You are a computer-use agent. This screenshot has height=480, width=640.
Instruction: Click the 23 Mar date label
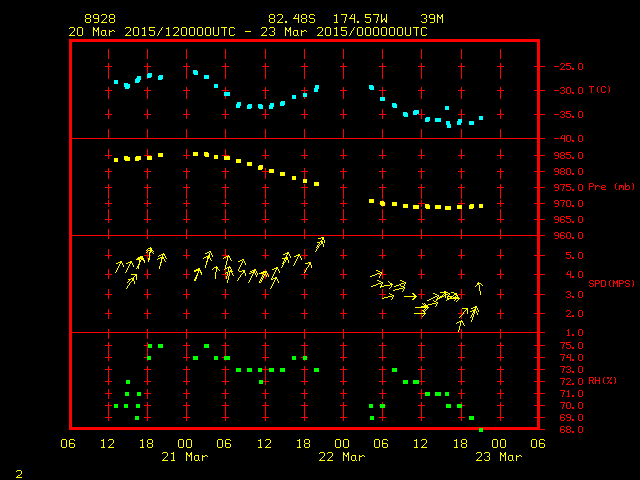pyautogui.click(x=499, y=457)
